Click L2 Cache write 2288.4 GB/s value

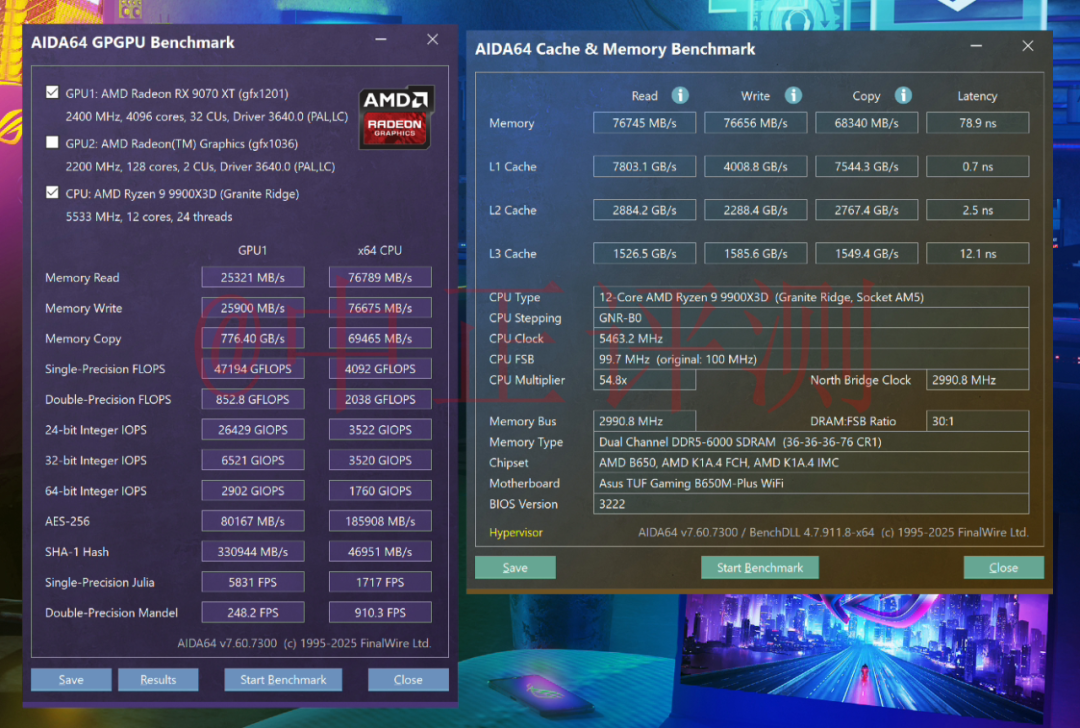[756, 210]
